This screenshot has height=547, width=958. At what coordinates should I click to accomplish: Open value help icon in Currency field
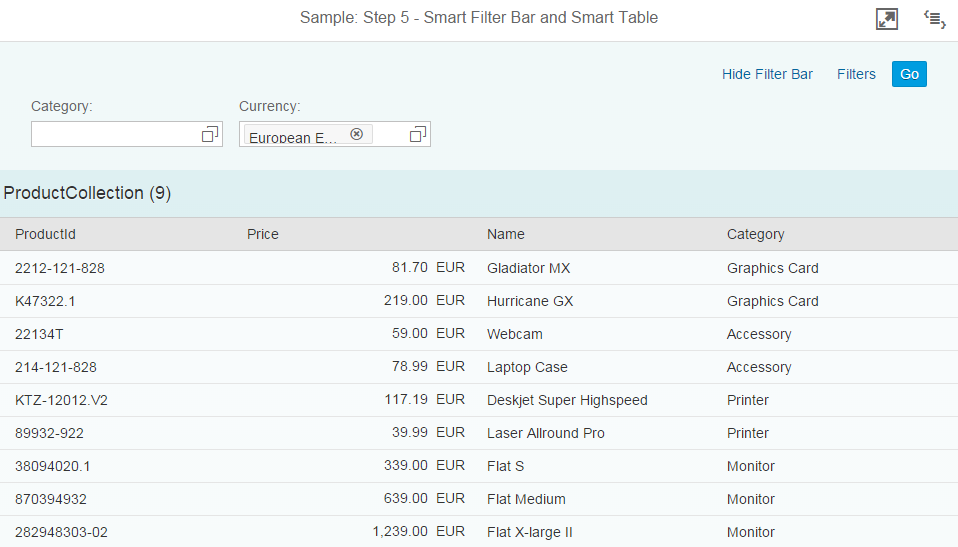418,134
